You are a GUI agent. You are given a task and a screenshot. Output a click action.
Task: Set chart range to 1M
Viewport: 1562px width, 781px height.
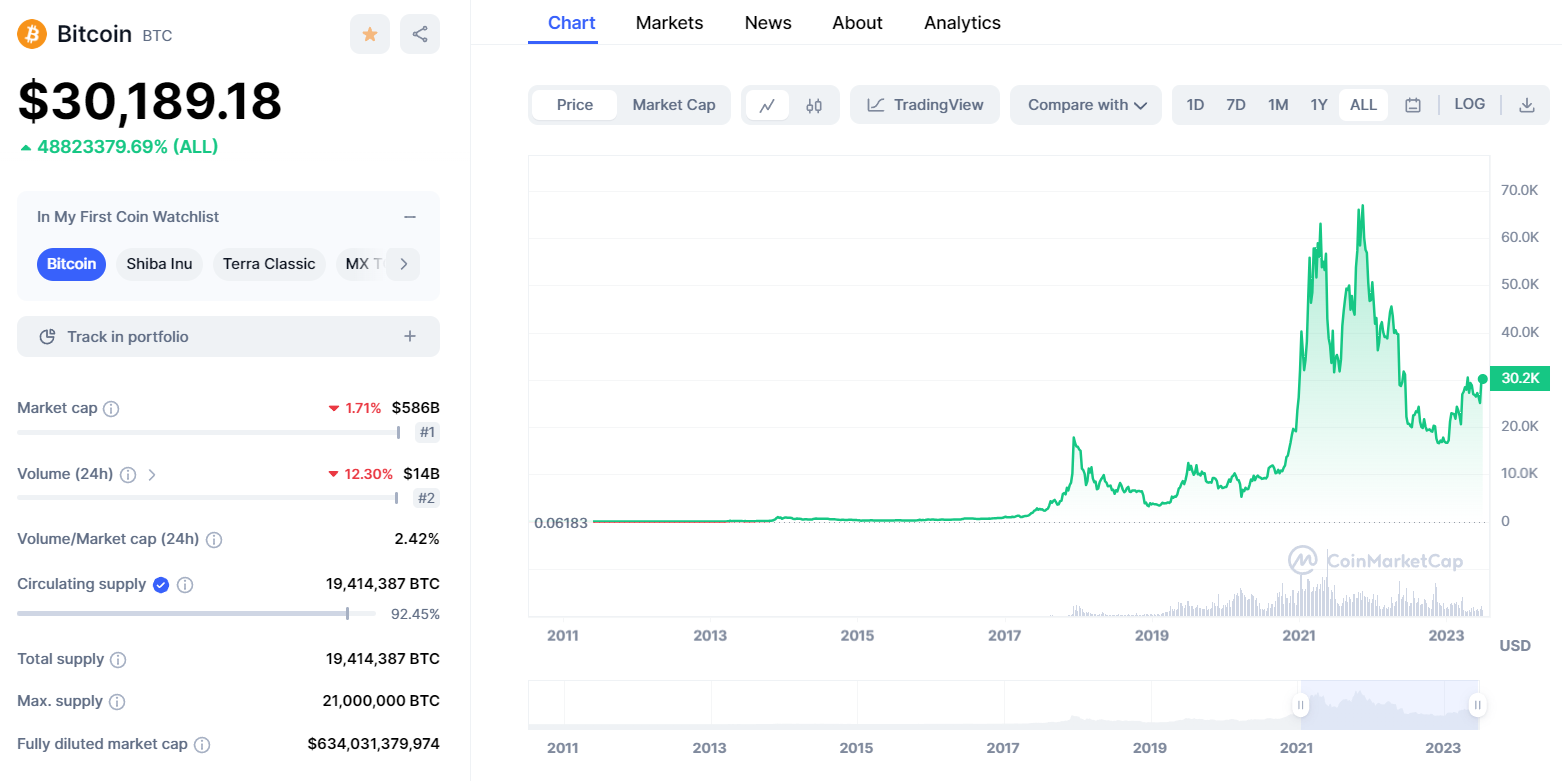[x=1278, y=105]
